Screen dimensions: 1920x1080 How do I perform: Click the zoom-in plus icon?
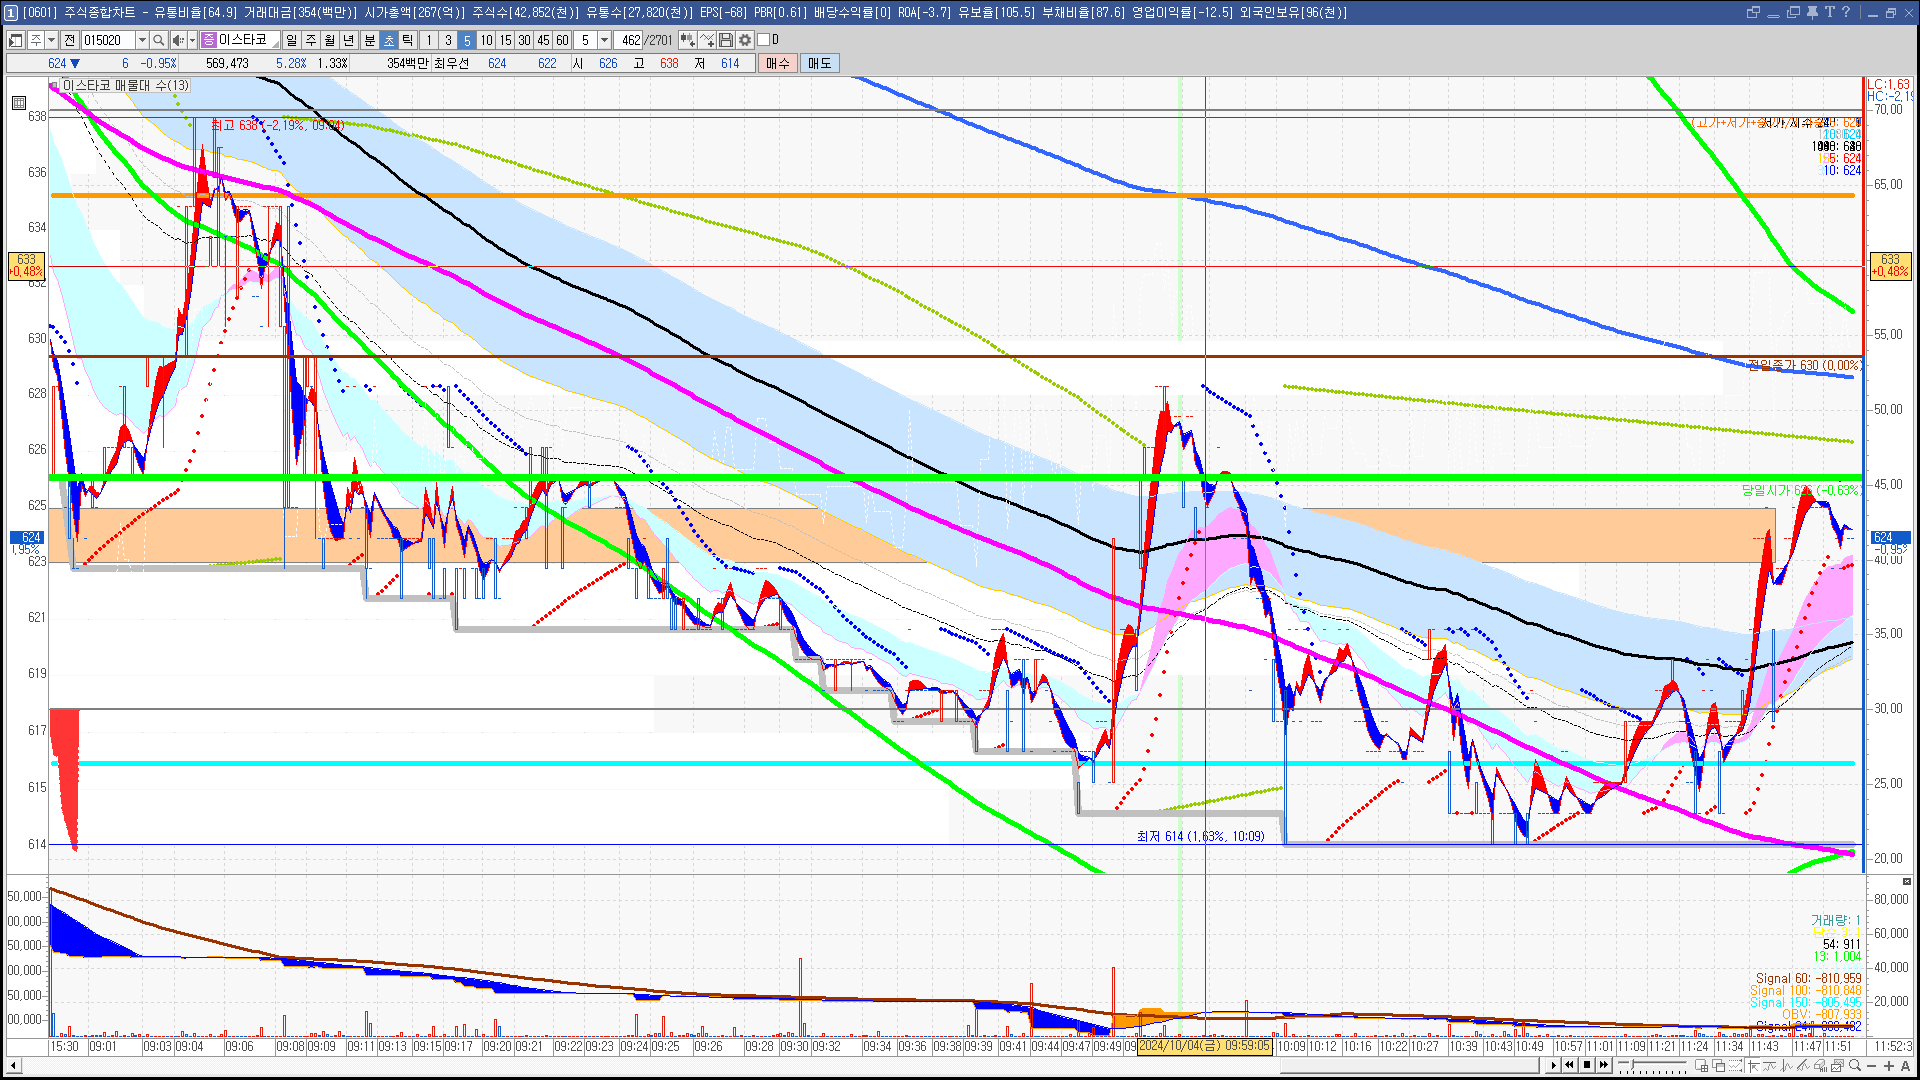(1889, 1066)
